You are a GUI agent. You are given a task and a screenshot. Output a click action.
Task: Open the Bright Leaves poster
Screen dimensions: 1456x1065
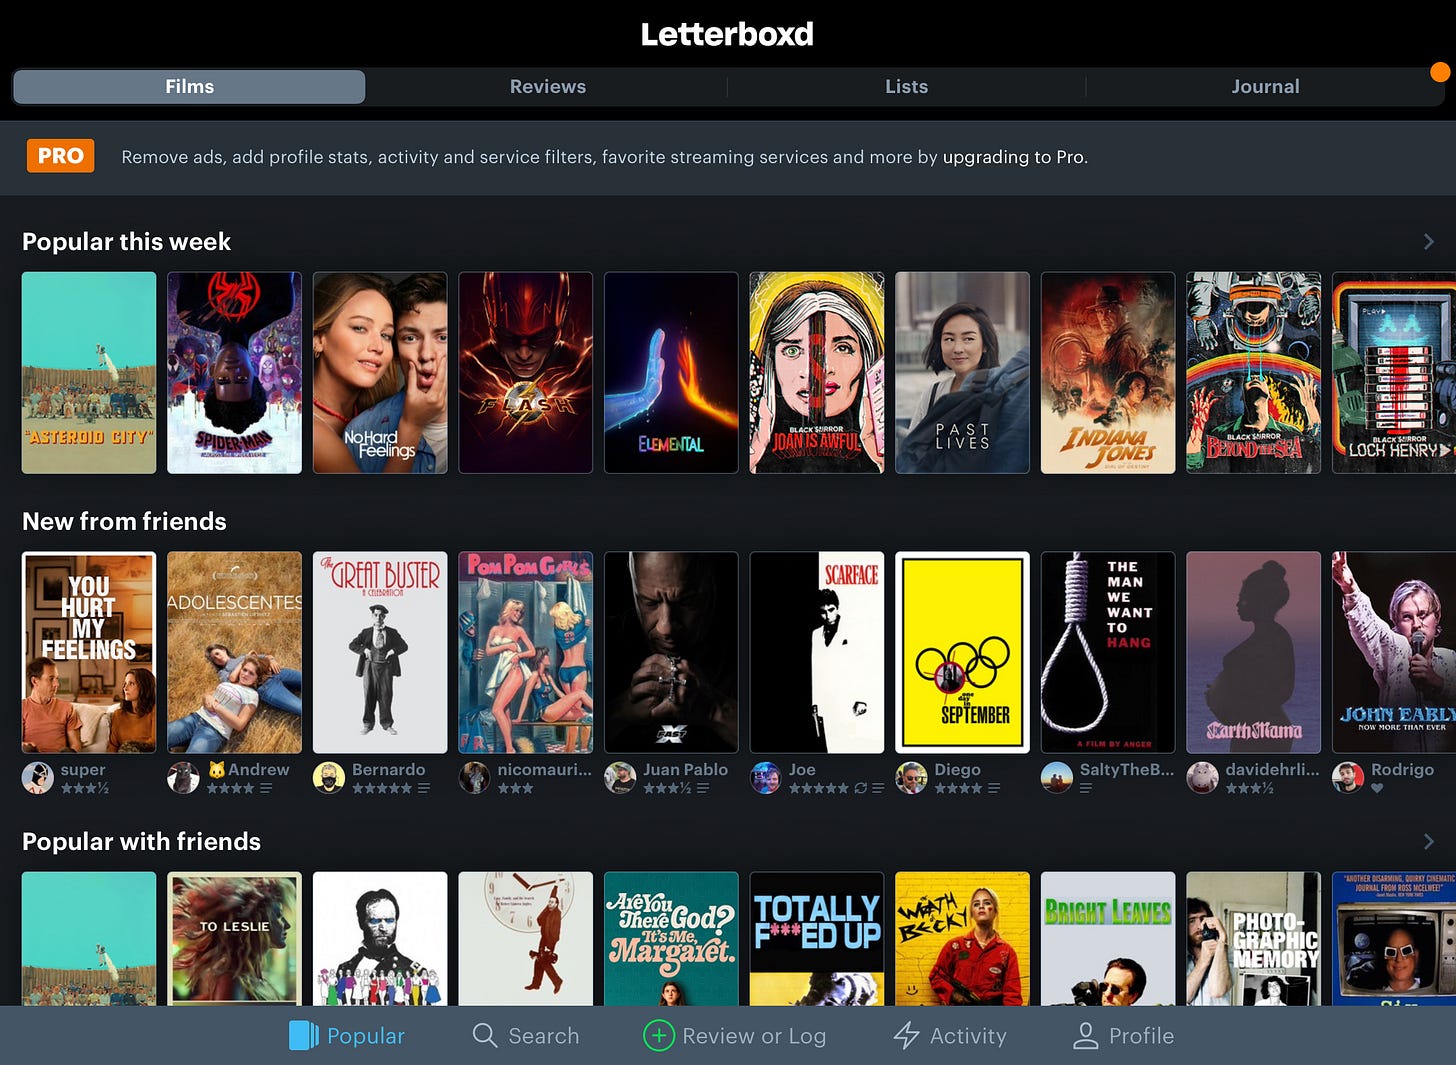pyautogui.click(x=1108, y=939)
